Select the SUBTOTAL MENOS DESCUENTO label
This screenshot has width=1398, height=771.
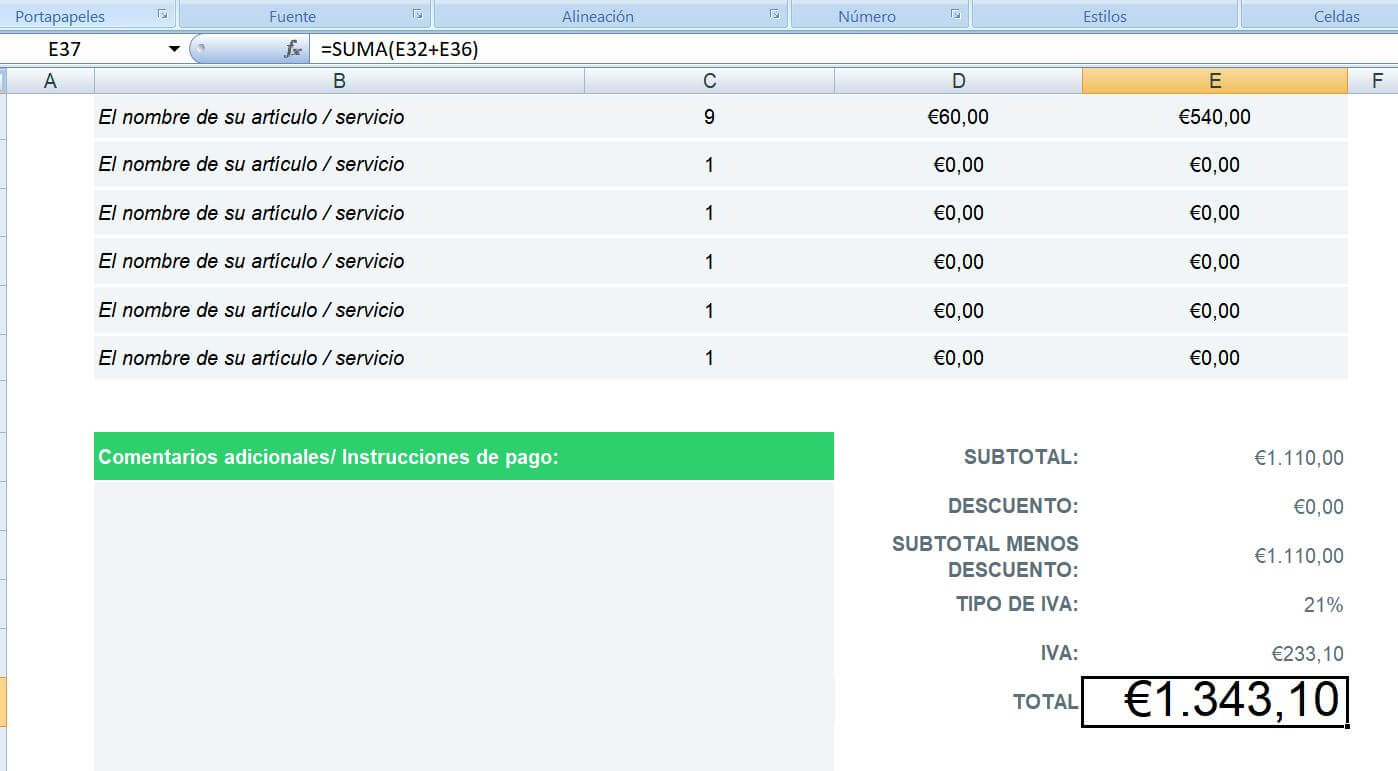pos(985,557)
